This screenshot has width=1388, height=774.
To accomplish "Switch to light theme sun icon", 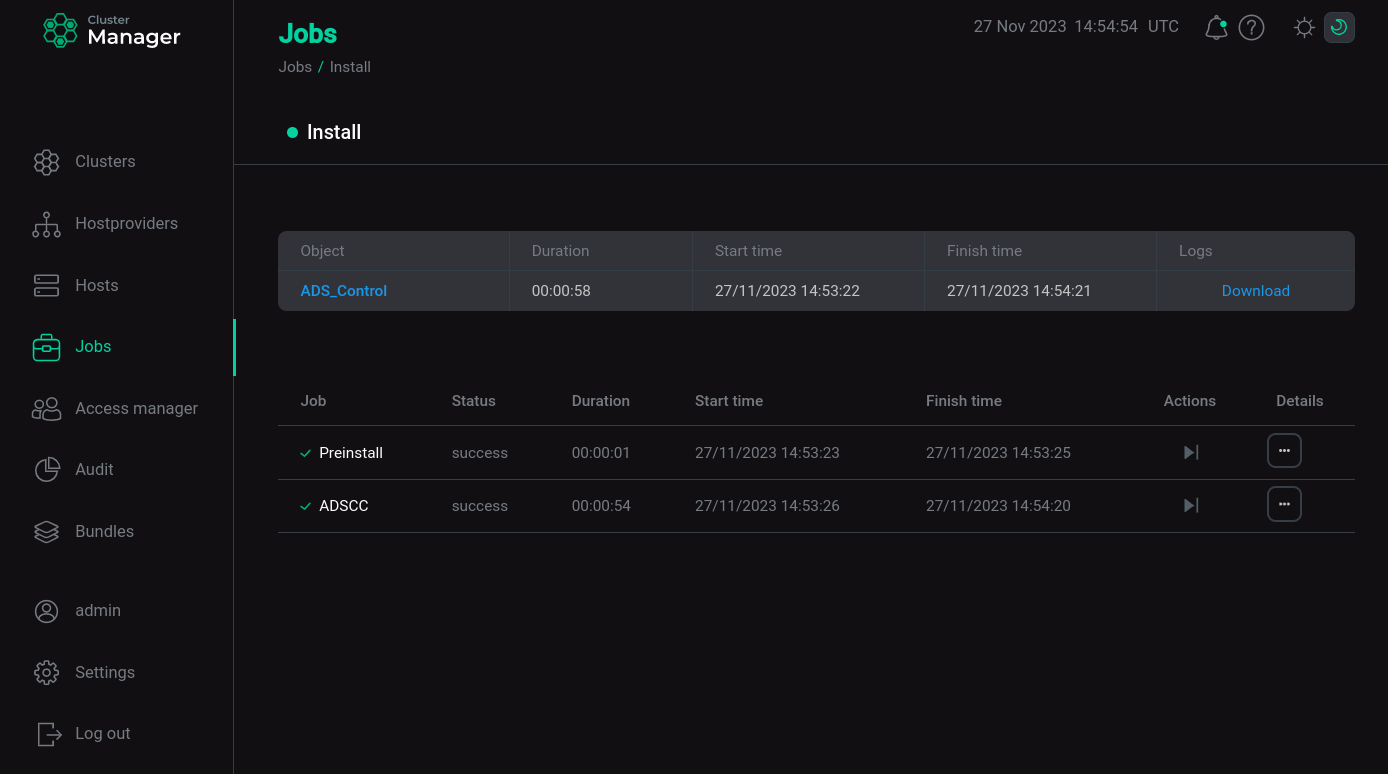I will pyautogui.click(x=1304, y=28).
